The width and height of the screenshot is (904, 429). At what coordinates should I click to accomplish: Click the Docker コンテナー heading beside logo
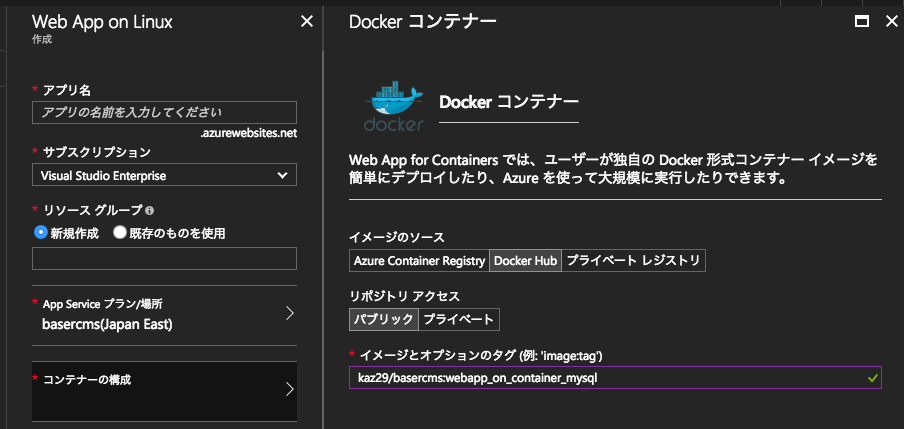point(509,102)
